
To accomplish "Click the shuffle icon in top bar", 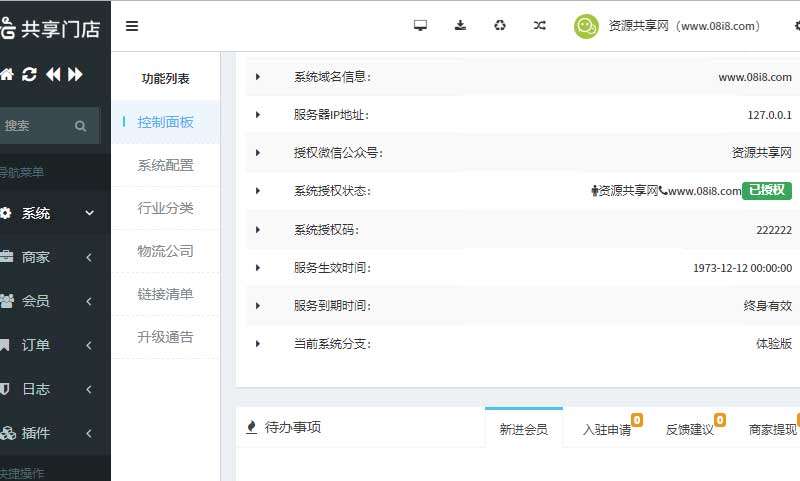I will pyautogui.click(x=540, y=25).
